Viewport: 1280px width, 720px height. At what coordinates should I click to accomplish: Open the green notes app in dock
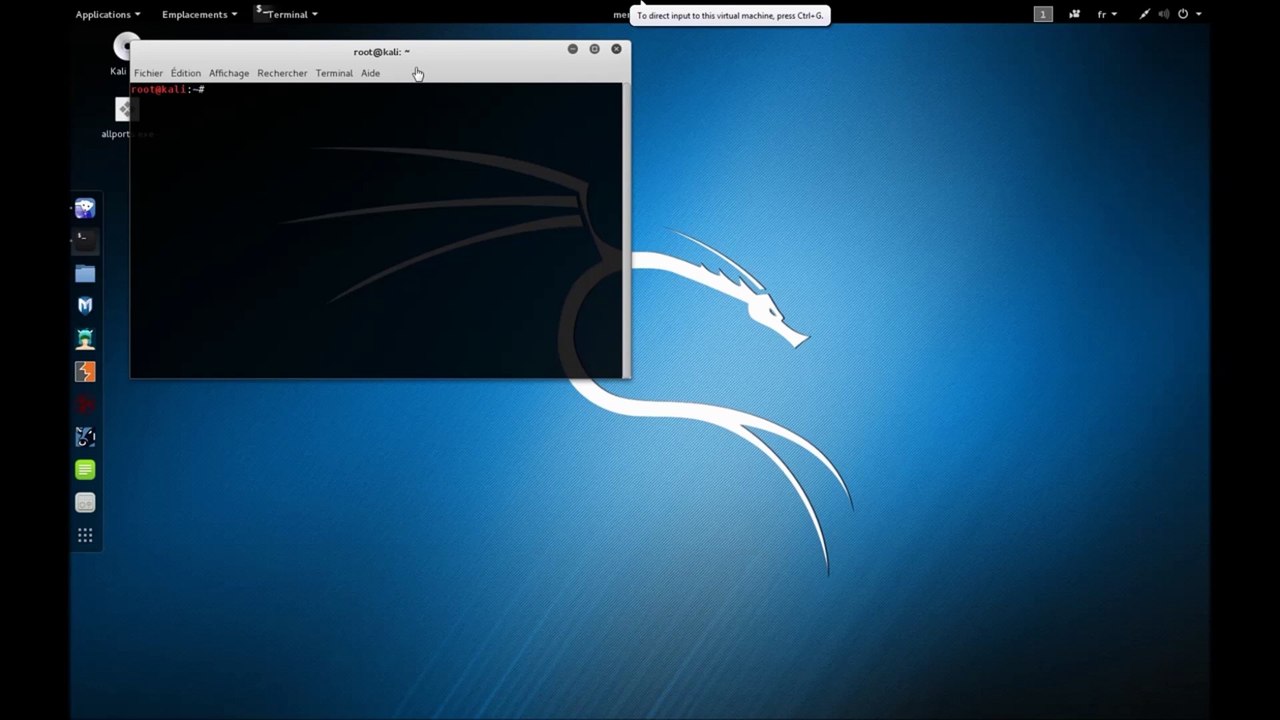85,470
